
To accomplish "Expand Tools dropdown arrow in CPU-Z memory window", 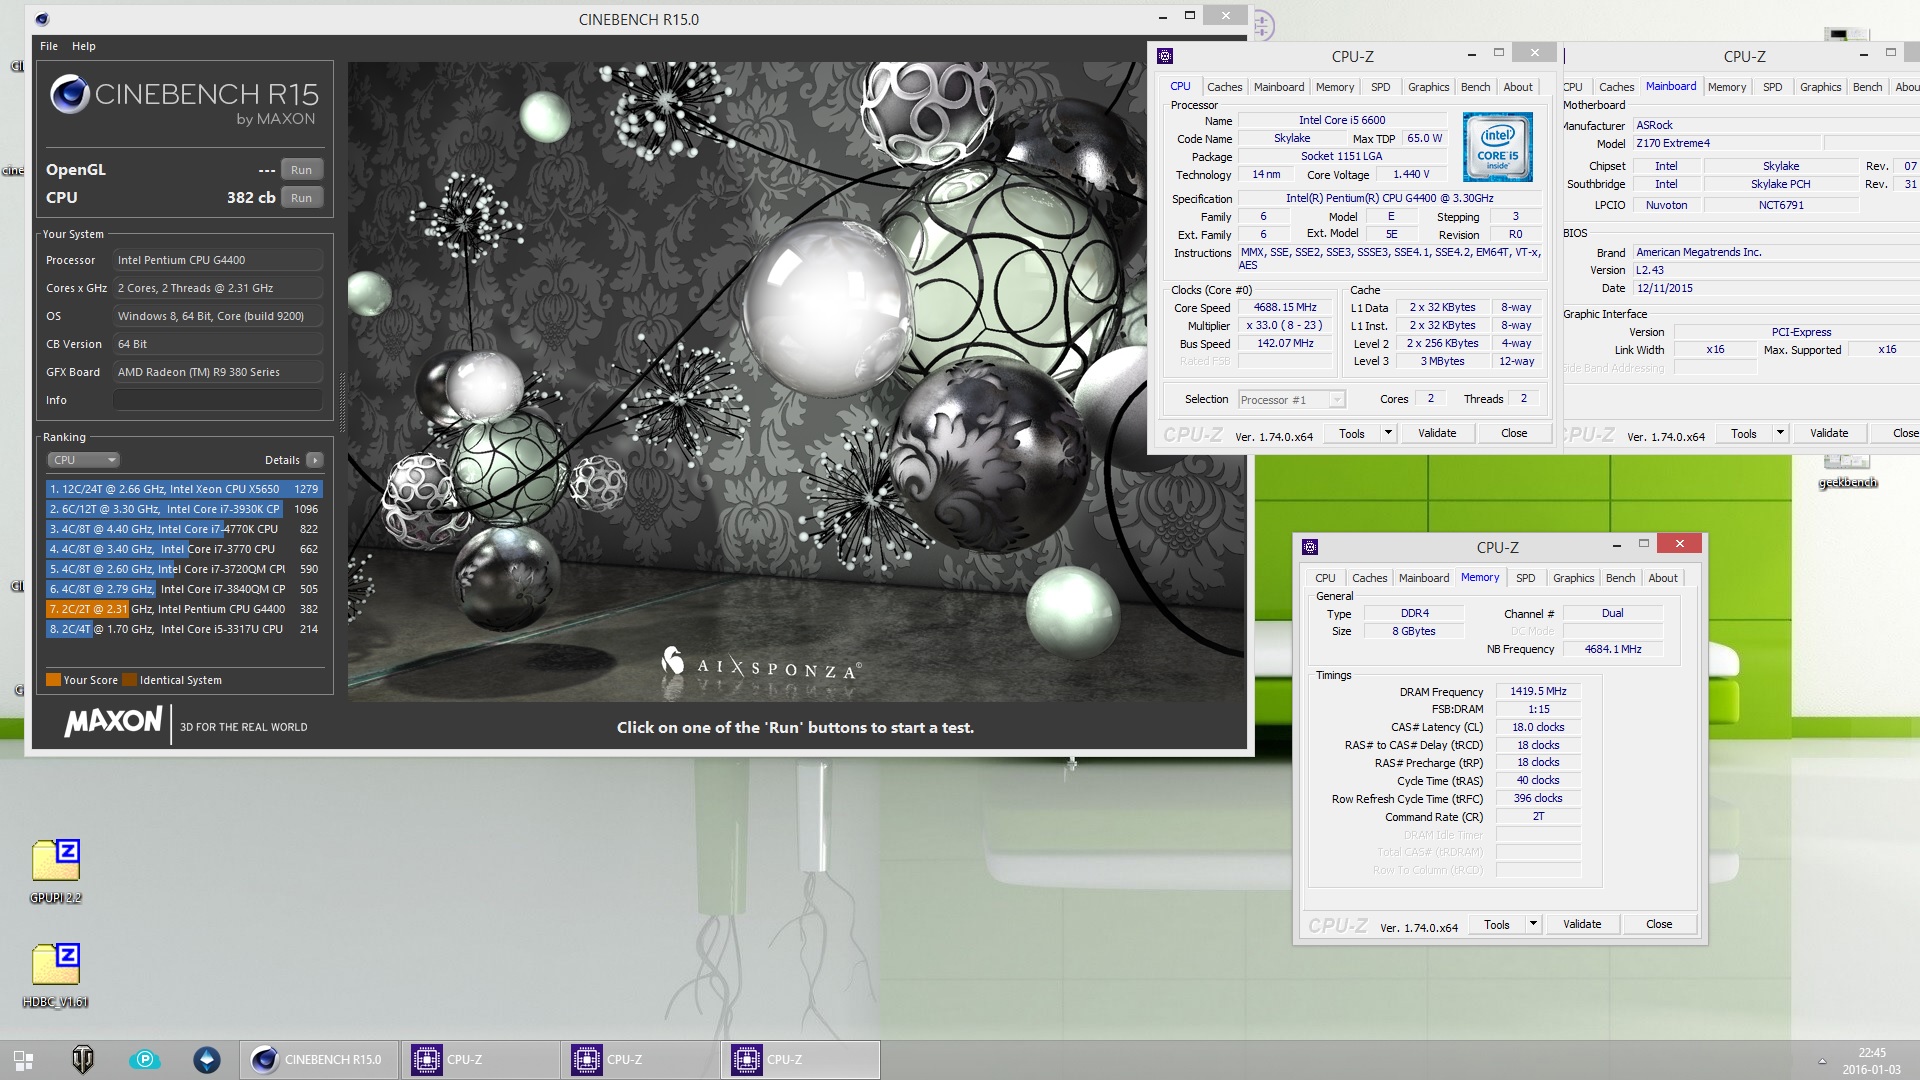I will coord(1533,924).
